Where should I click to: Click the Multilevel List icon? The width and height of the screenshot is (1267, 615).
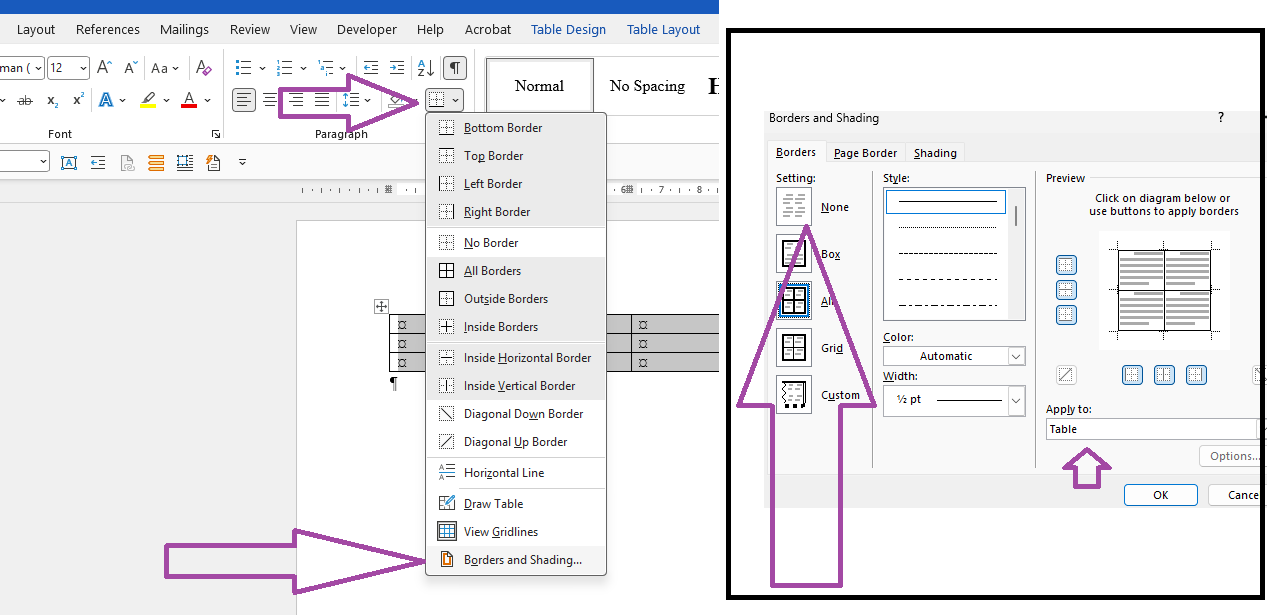coord(325,68)
